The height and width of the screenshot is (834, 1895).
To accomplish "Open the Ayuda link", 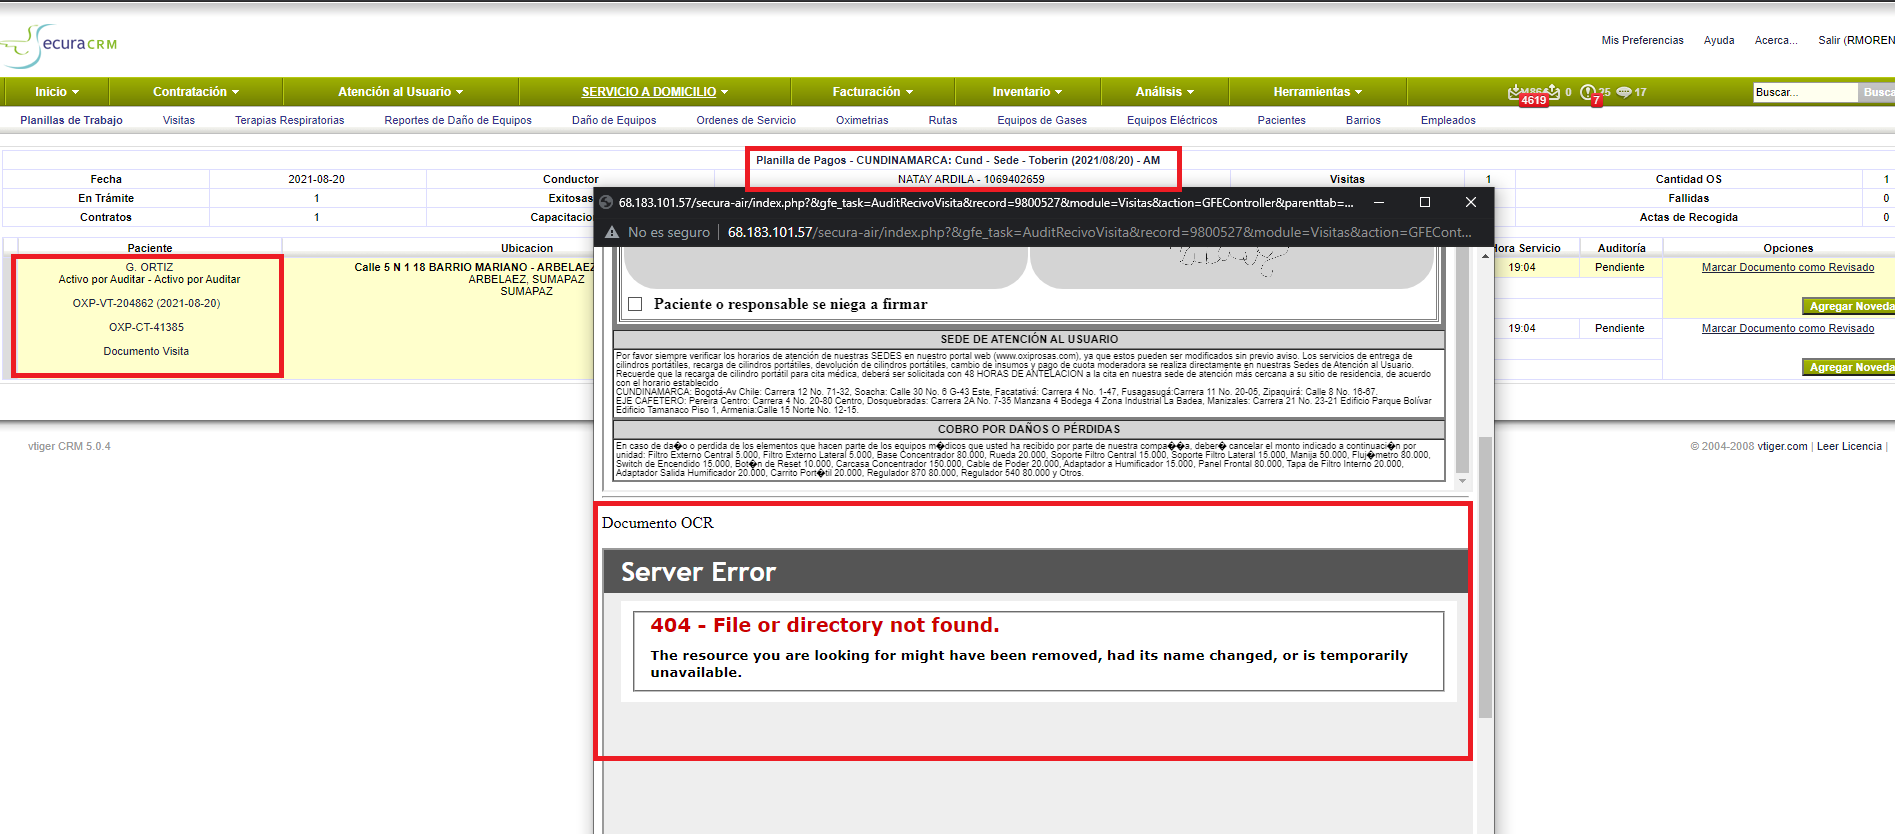I will (x=1719, y=41).
